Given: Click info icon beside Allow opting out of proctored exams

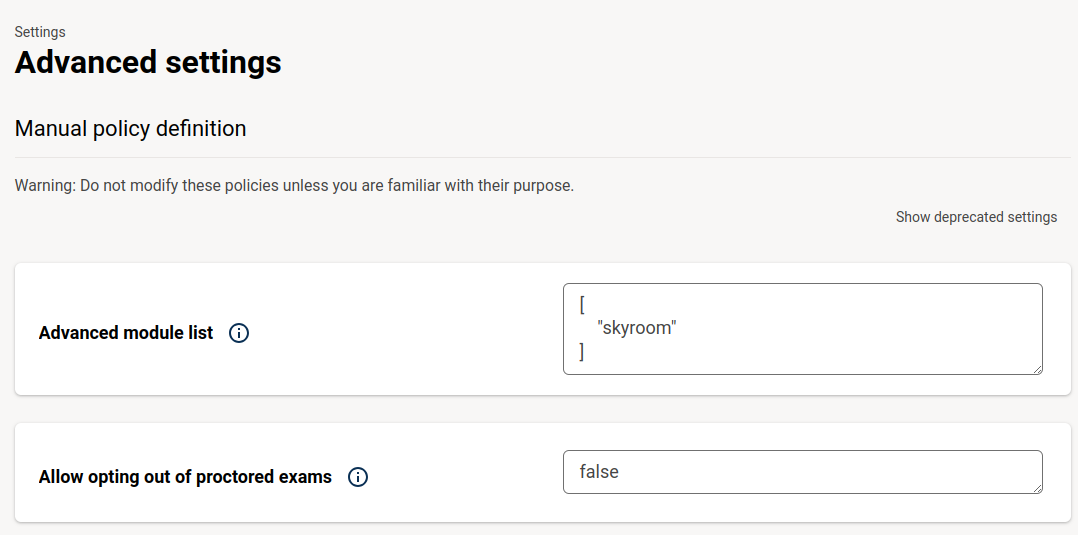Looking at the screenshot, I should tap(358, 477).
